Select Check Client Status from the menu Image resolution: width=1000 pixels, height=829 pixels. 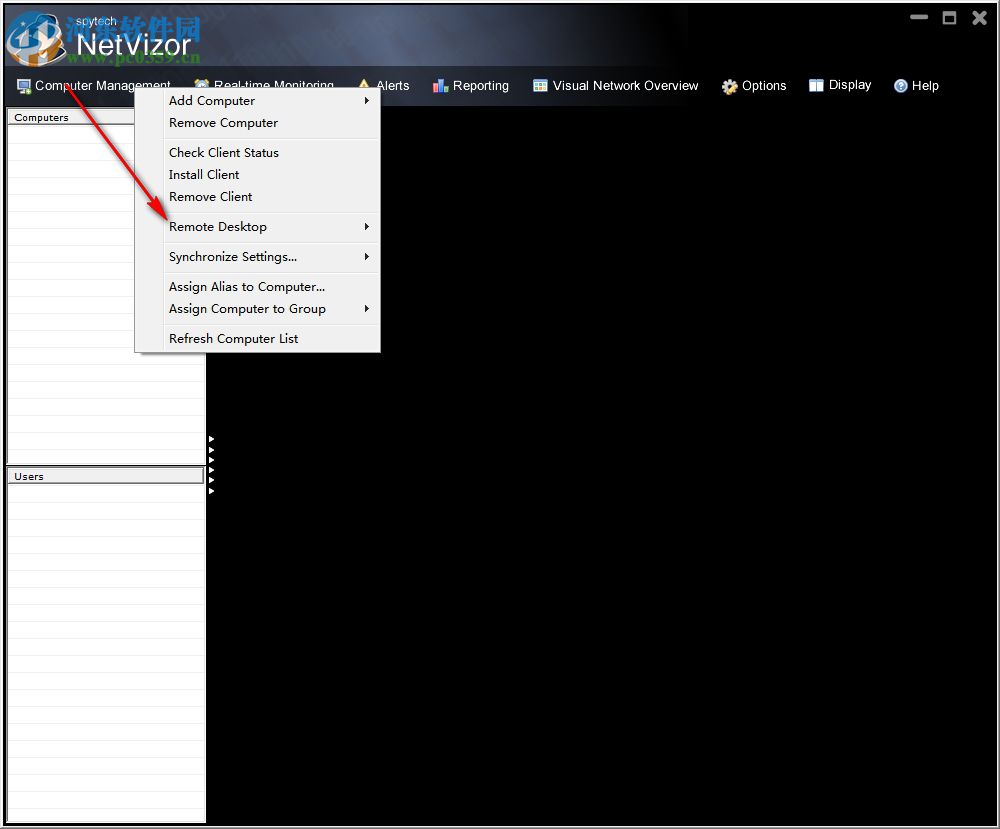coord(223,152)
